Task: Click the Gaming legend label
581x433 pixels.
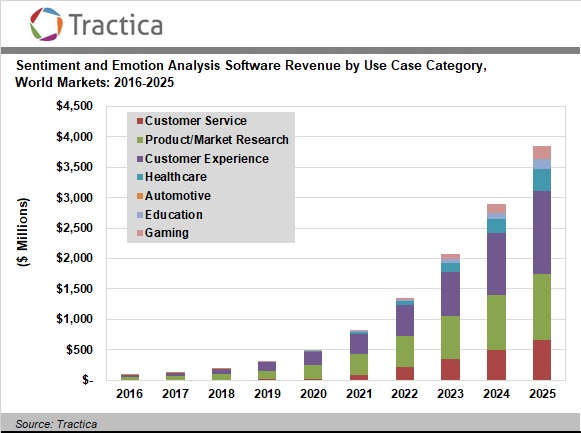Action: pyautogui.click(x=167, y=233)
